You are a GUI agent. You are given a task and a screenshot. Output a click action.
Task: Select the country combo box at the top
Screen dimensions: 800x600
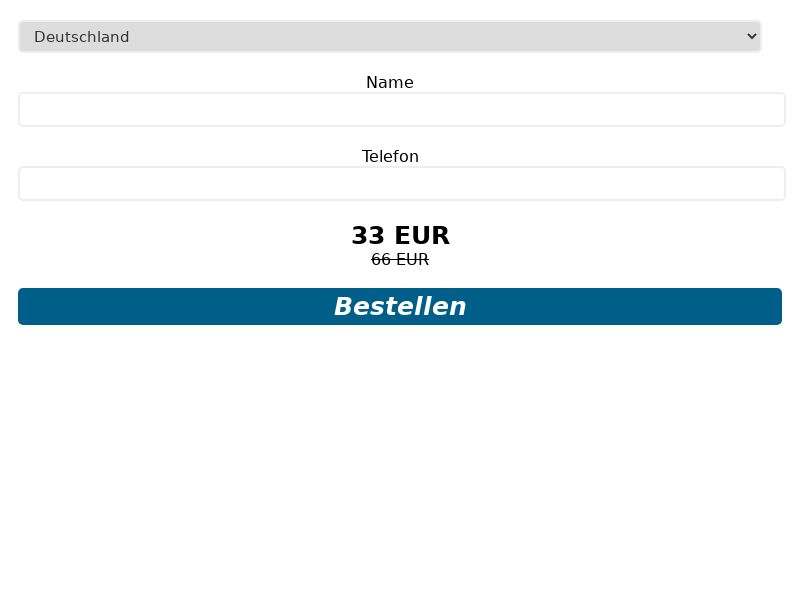(x=390, y=35)
